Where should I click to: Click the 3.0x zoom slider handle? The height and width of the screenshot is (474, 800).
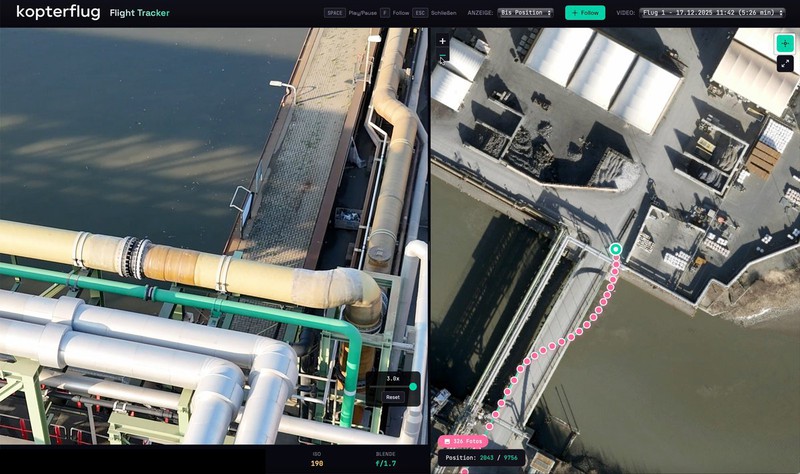(413, 386)
